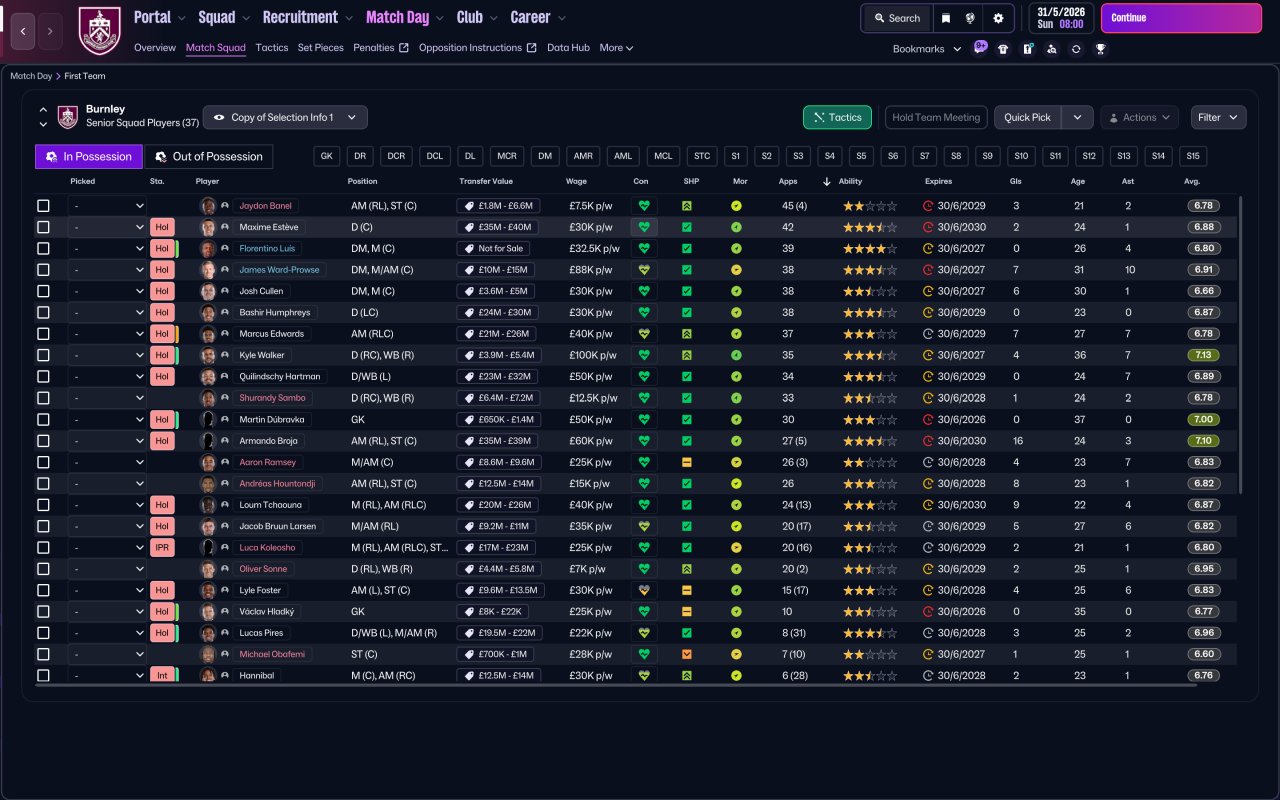Image resolution: width=1280 pixels, height=800 pixels.
Task: Tick the checkbox for Maxime Estève
Action: (43, 227)
